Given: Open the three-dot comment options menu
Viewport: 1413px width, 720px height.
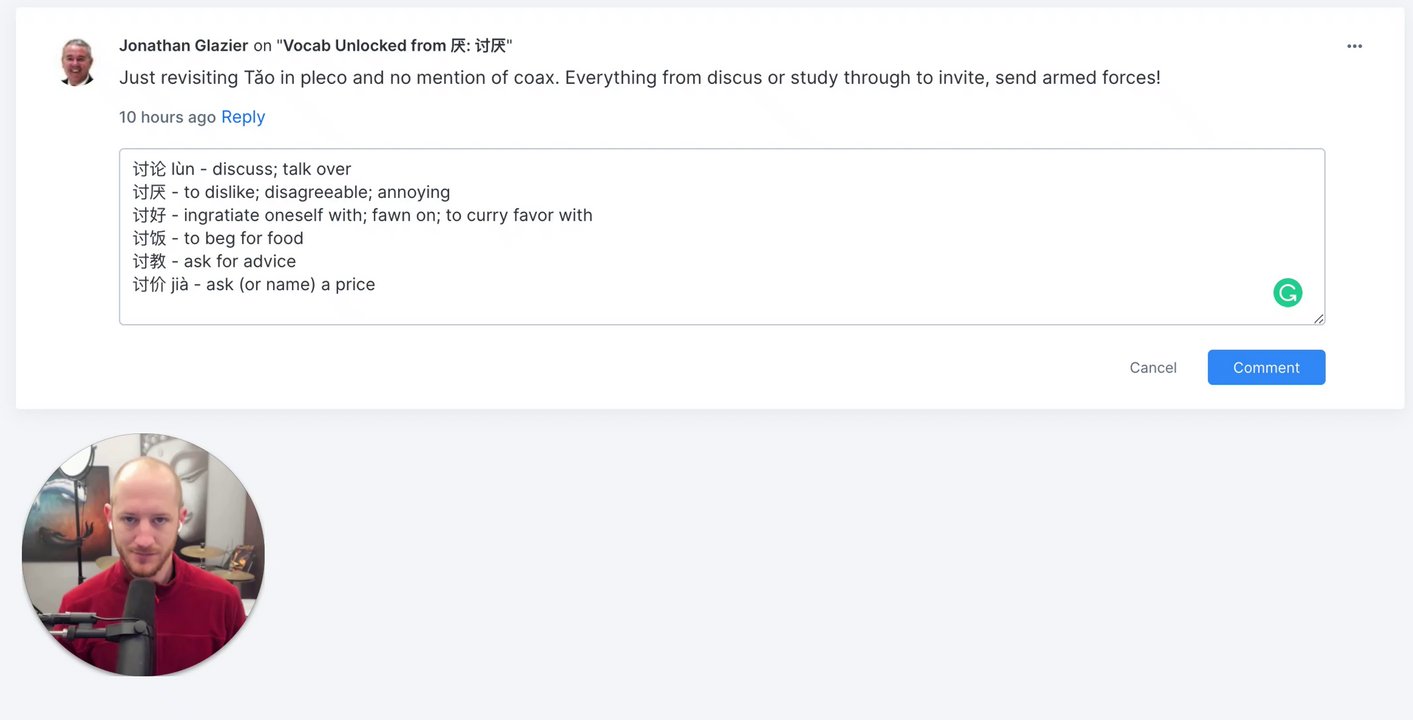Looking at the screenshot, I should [1354, 46].
